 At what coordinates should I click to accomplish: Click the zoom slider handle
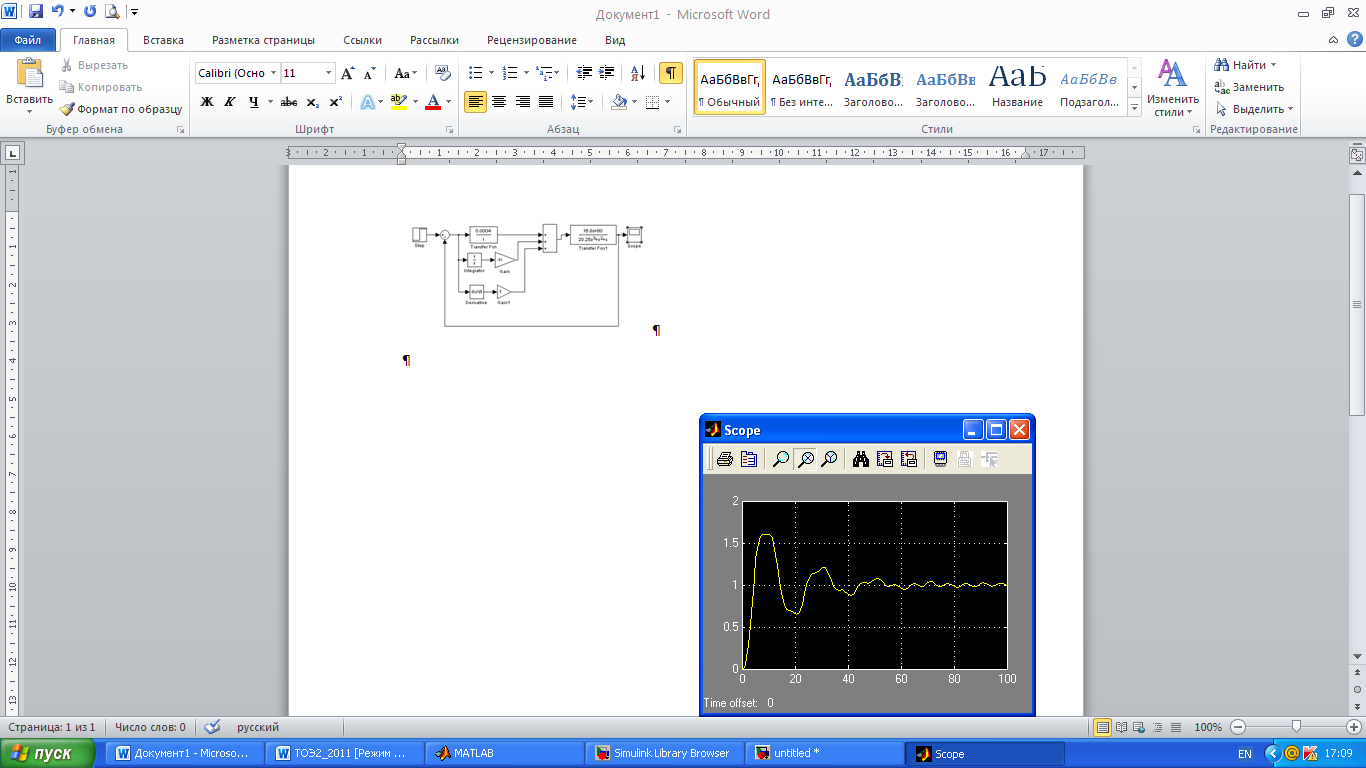pyautogui.click(x=1296, y=727)
